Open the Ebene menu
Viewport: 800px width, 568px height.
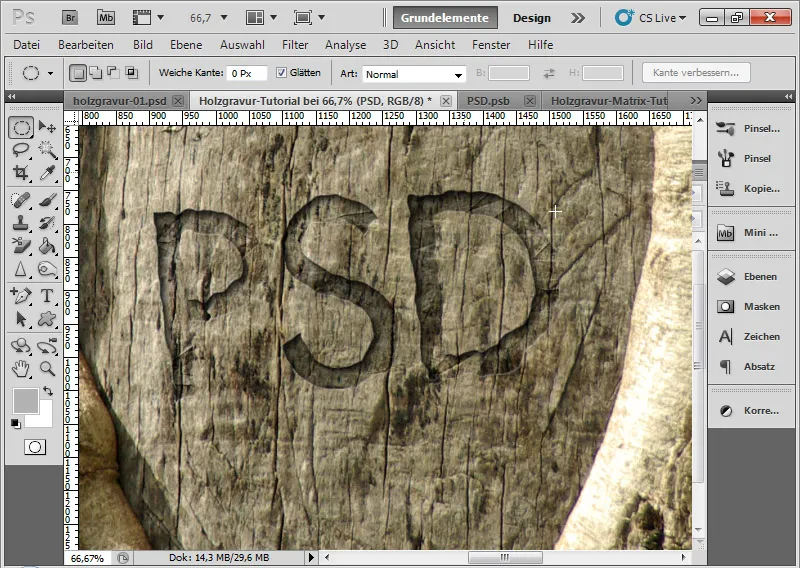(x=186, y=45)
